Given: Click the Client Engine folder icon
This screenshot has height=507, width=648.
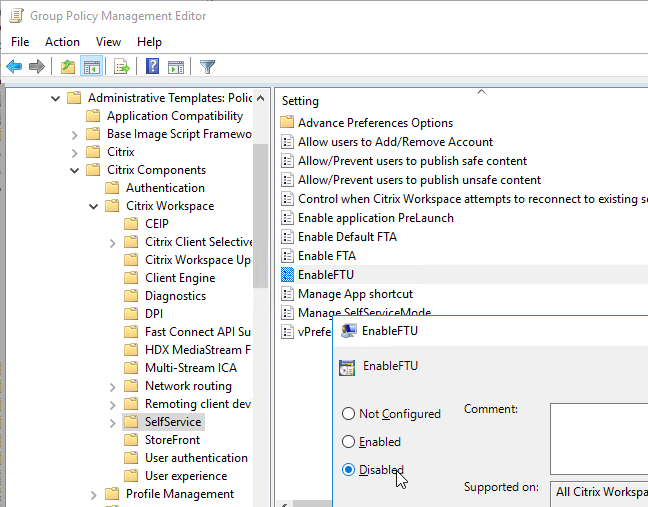Looking at the screenshot, I should click(131, 278).
